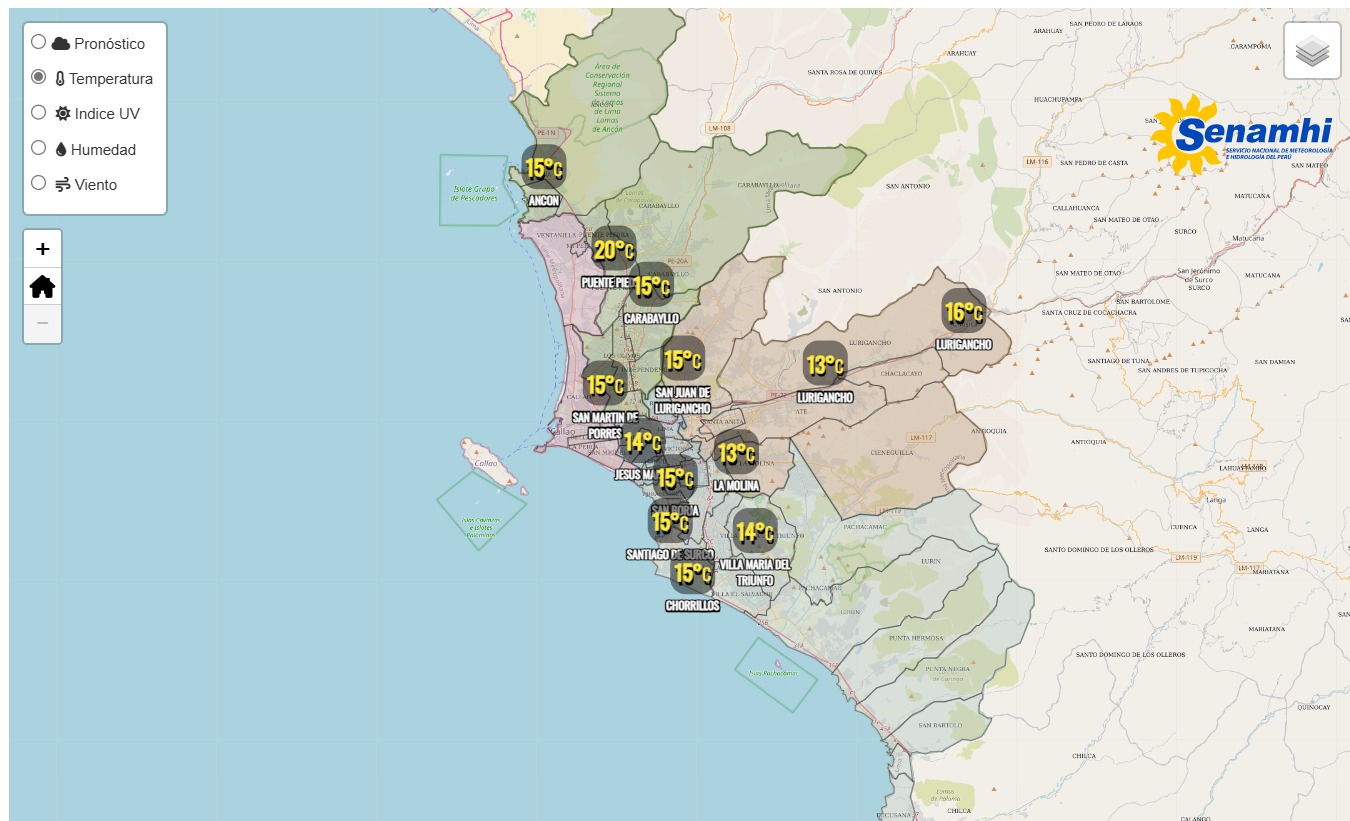Screen dimensions: 1350x821
Task: Enable the Humedad radio option
Action: [38, 148]
